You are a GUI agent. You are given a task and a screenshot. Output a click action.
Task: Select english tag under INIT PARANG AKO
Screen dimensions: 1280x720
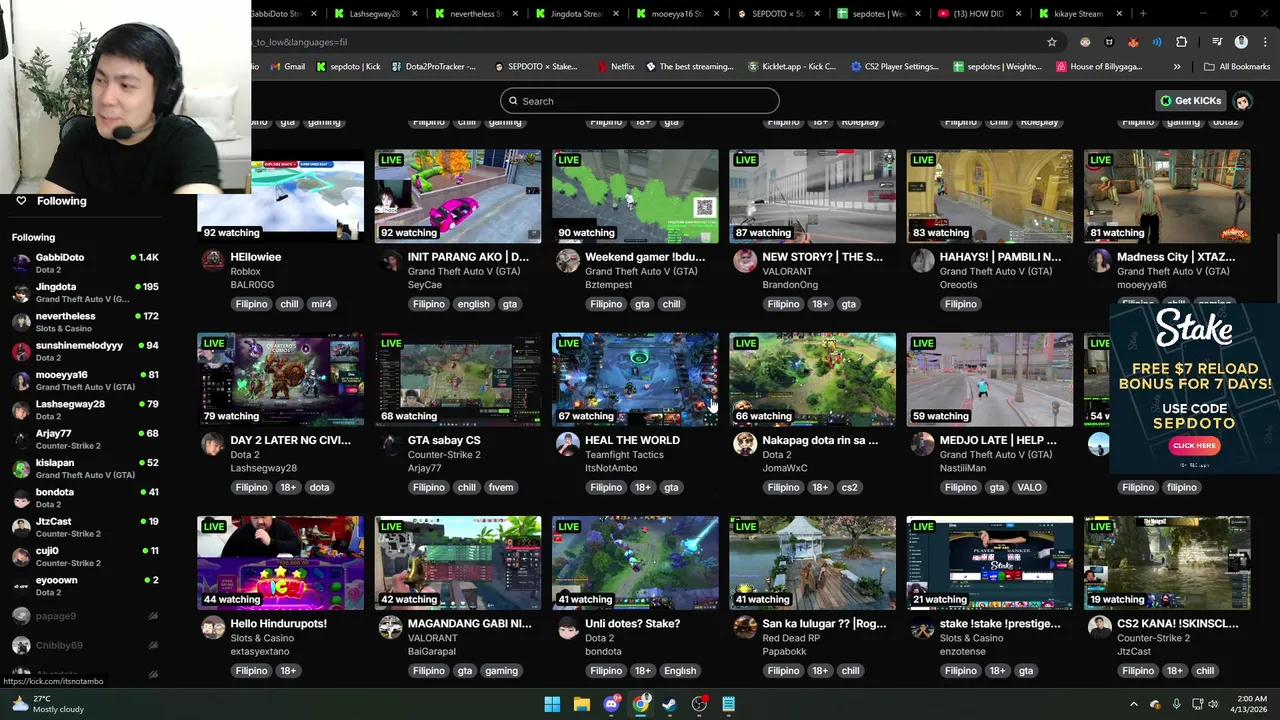pos(473,304)
